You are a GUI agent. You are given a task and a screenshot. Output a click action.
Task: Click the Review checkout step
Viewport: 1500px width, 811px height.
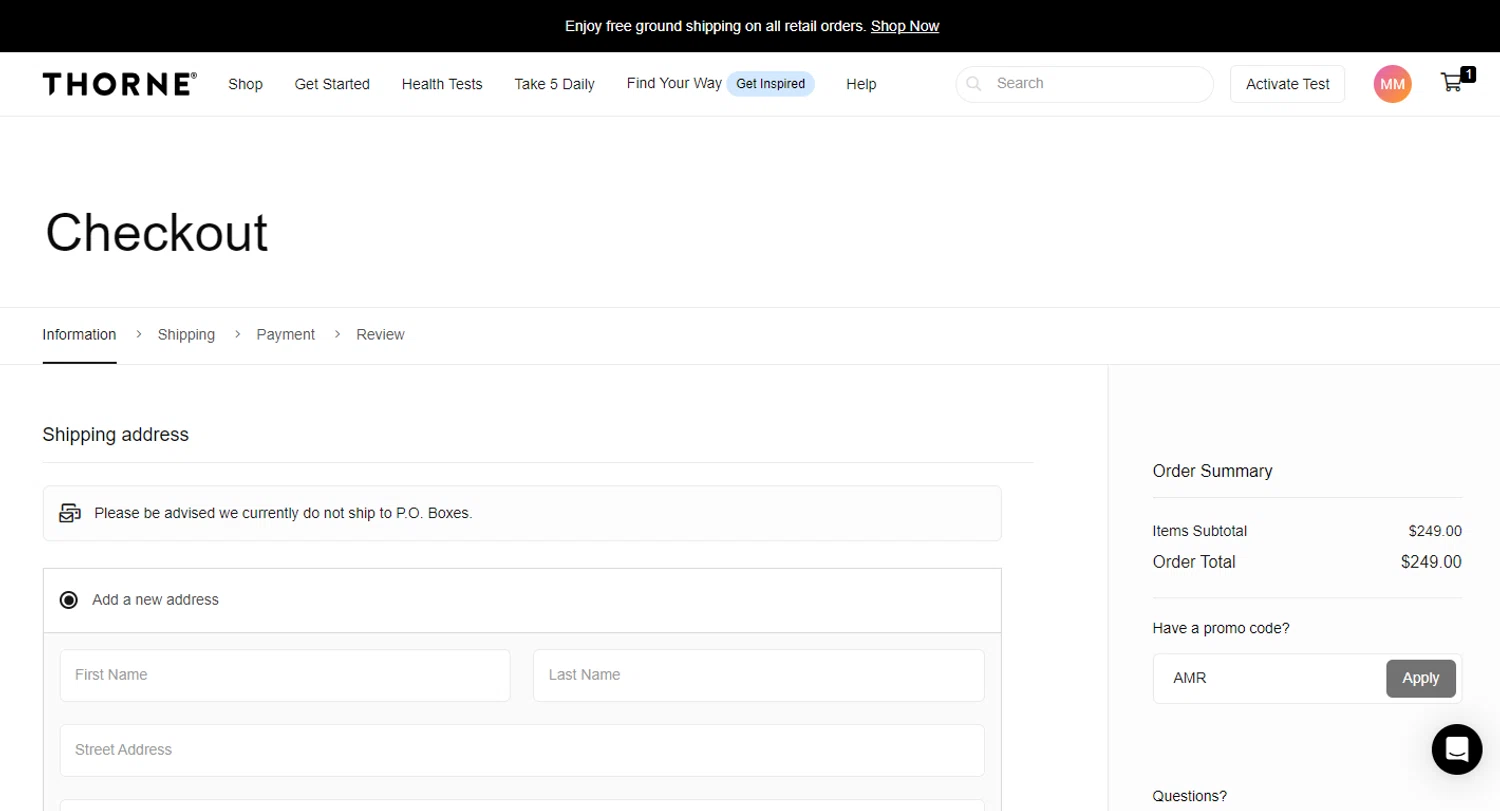380,334
